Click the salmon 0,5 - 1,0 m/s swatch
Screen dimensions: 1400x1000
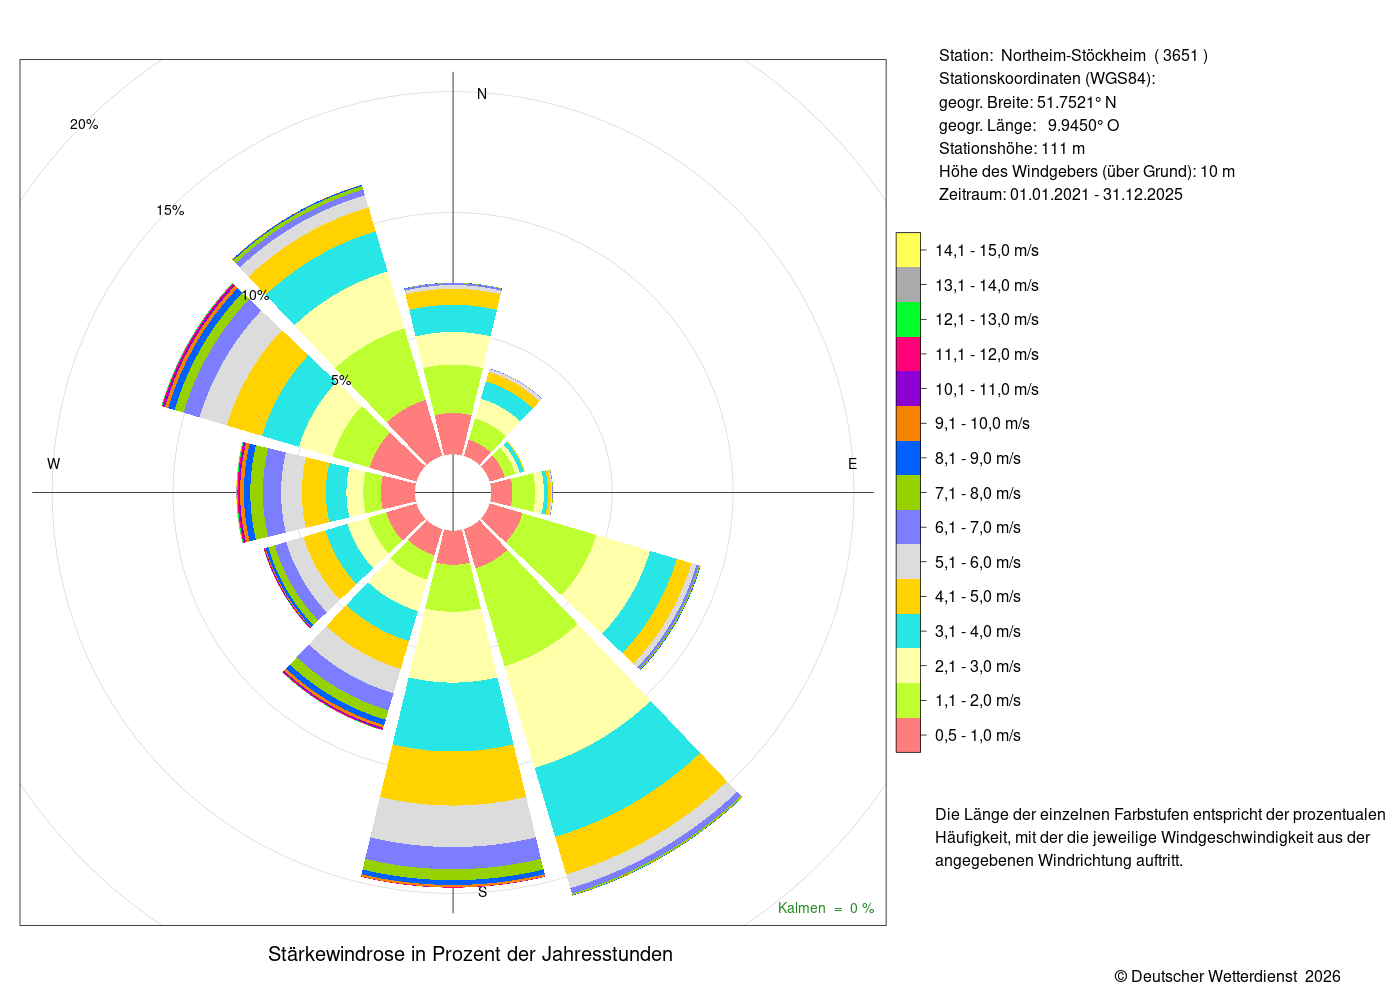pyautogui.click(x=908, y=735)
